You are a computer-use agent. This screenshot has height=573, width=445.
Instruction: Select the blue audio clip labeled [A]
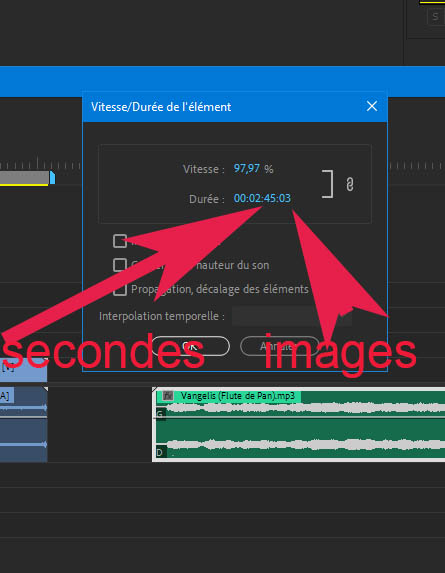pyautogui.click(x=23, y=424)
